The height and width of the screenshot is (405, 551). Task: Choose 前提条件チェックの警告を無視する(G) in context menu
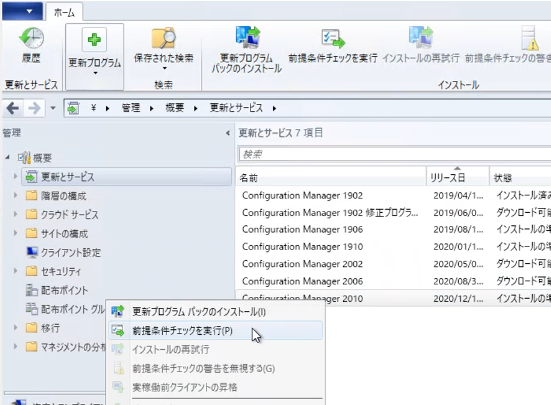tap(215, 368)
